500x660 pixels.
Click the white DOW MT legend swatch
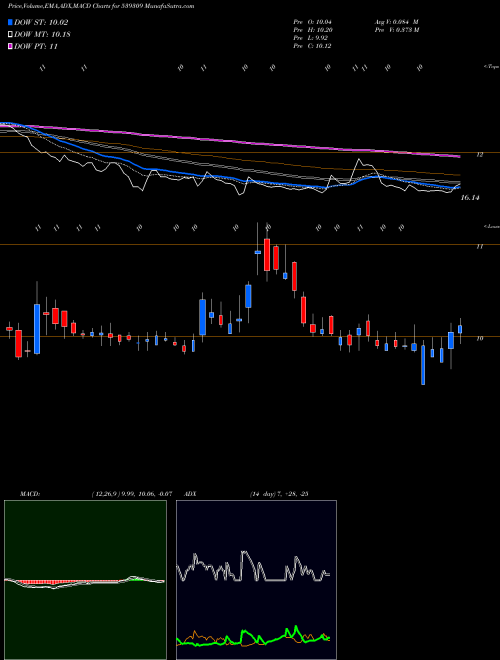click(x=10, y=35)
